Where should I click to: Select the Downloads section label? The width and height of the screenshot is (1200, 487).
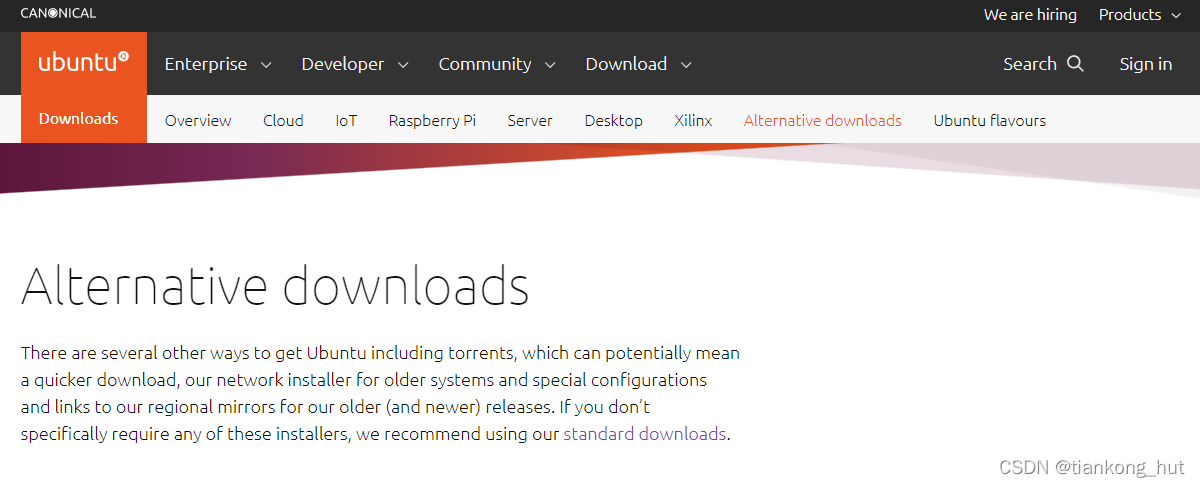pos(79,118)
